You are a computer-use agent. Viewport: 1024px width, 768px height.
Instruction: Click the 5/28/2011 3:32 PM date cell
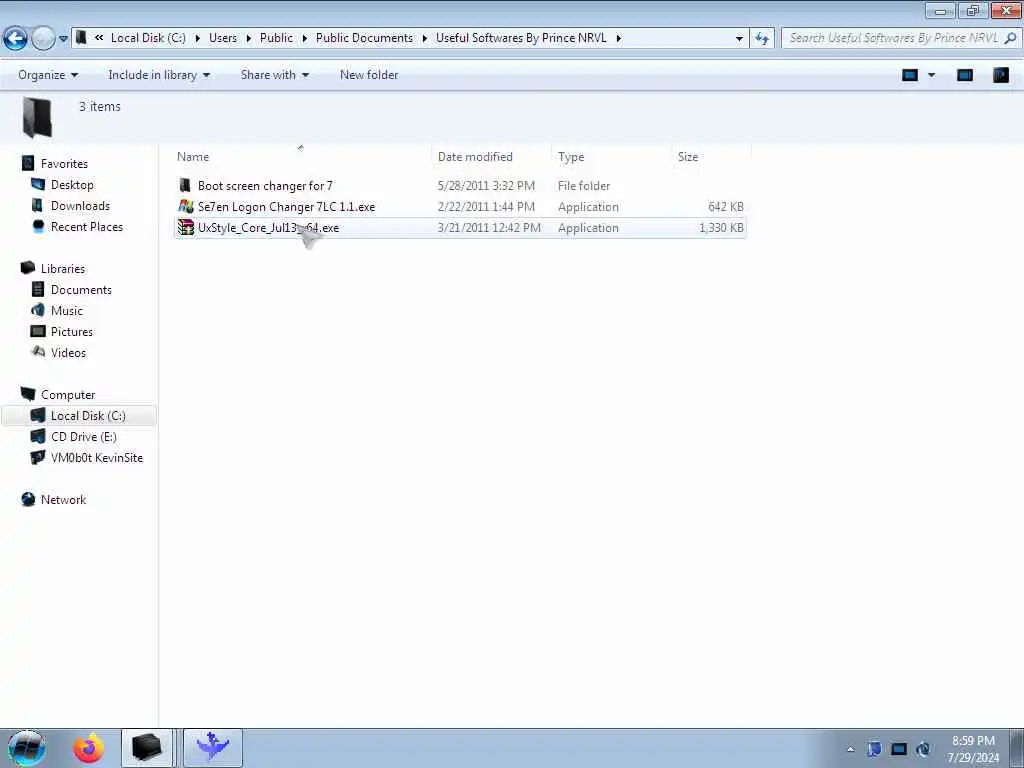click(486, 186)
